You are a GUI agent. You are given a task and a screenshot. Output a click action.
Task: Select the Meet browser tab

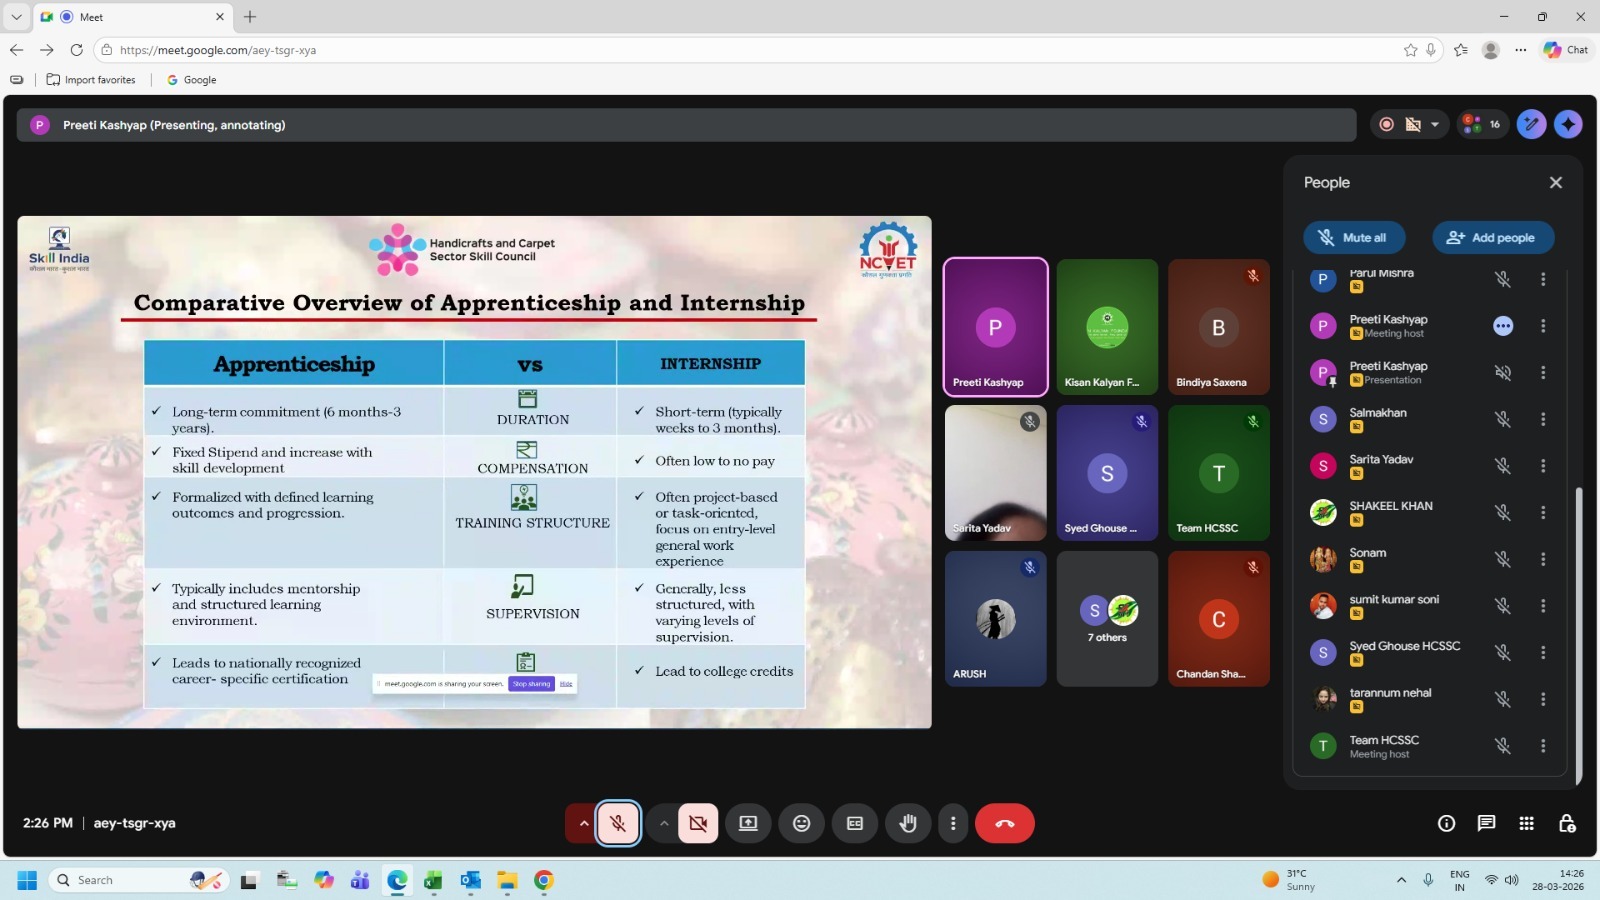point(130,17)
